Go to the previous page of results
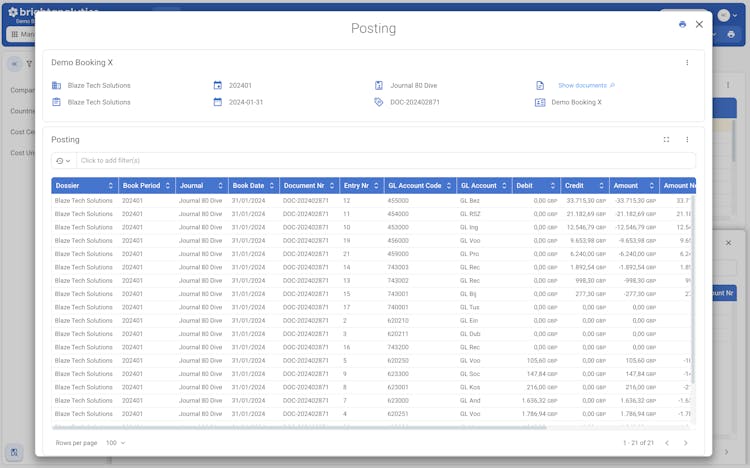The height and width of the screenshot is (468, 750). 667,443
